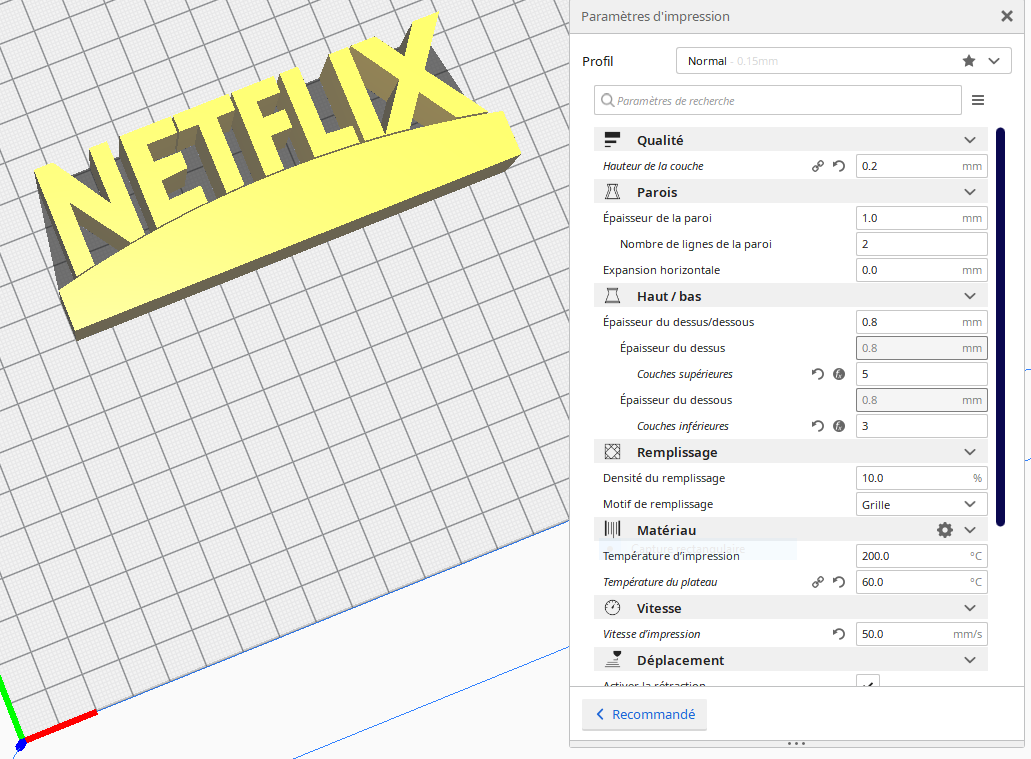Click the Haut / bas section icon
Viewport: 1031px width, 759px height.
pyautogui.click(x=614, y=295)
